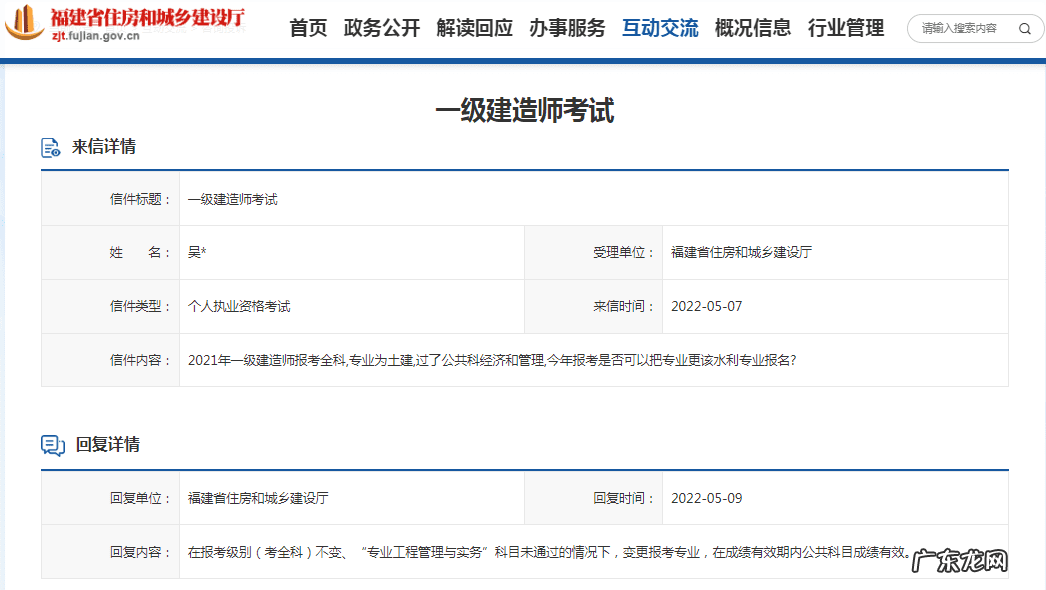
Task: Open the 概况信息 menu item
Action: click(x=752, y=28)
